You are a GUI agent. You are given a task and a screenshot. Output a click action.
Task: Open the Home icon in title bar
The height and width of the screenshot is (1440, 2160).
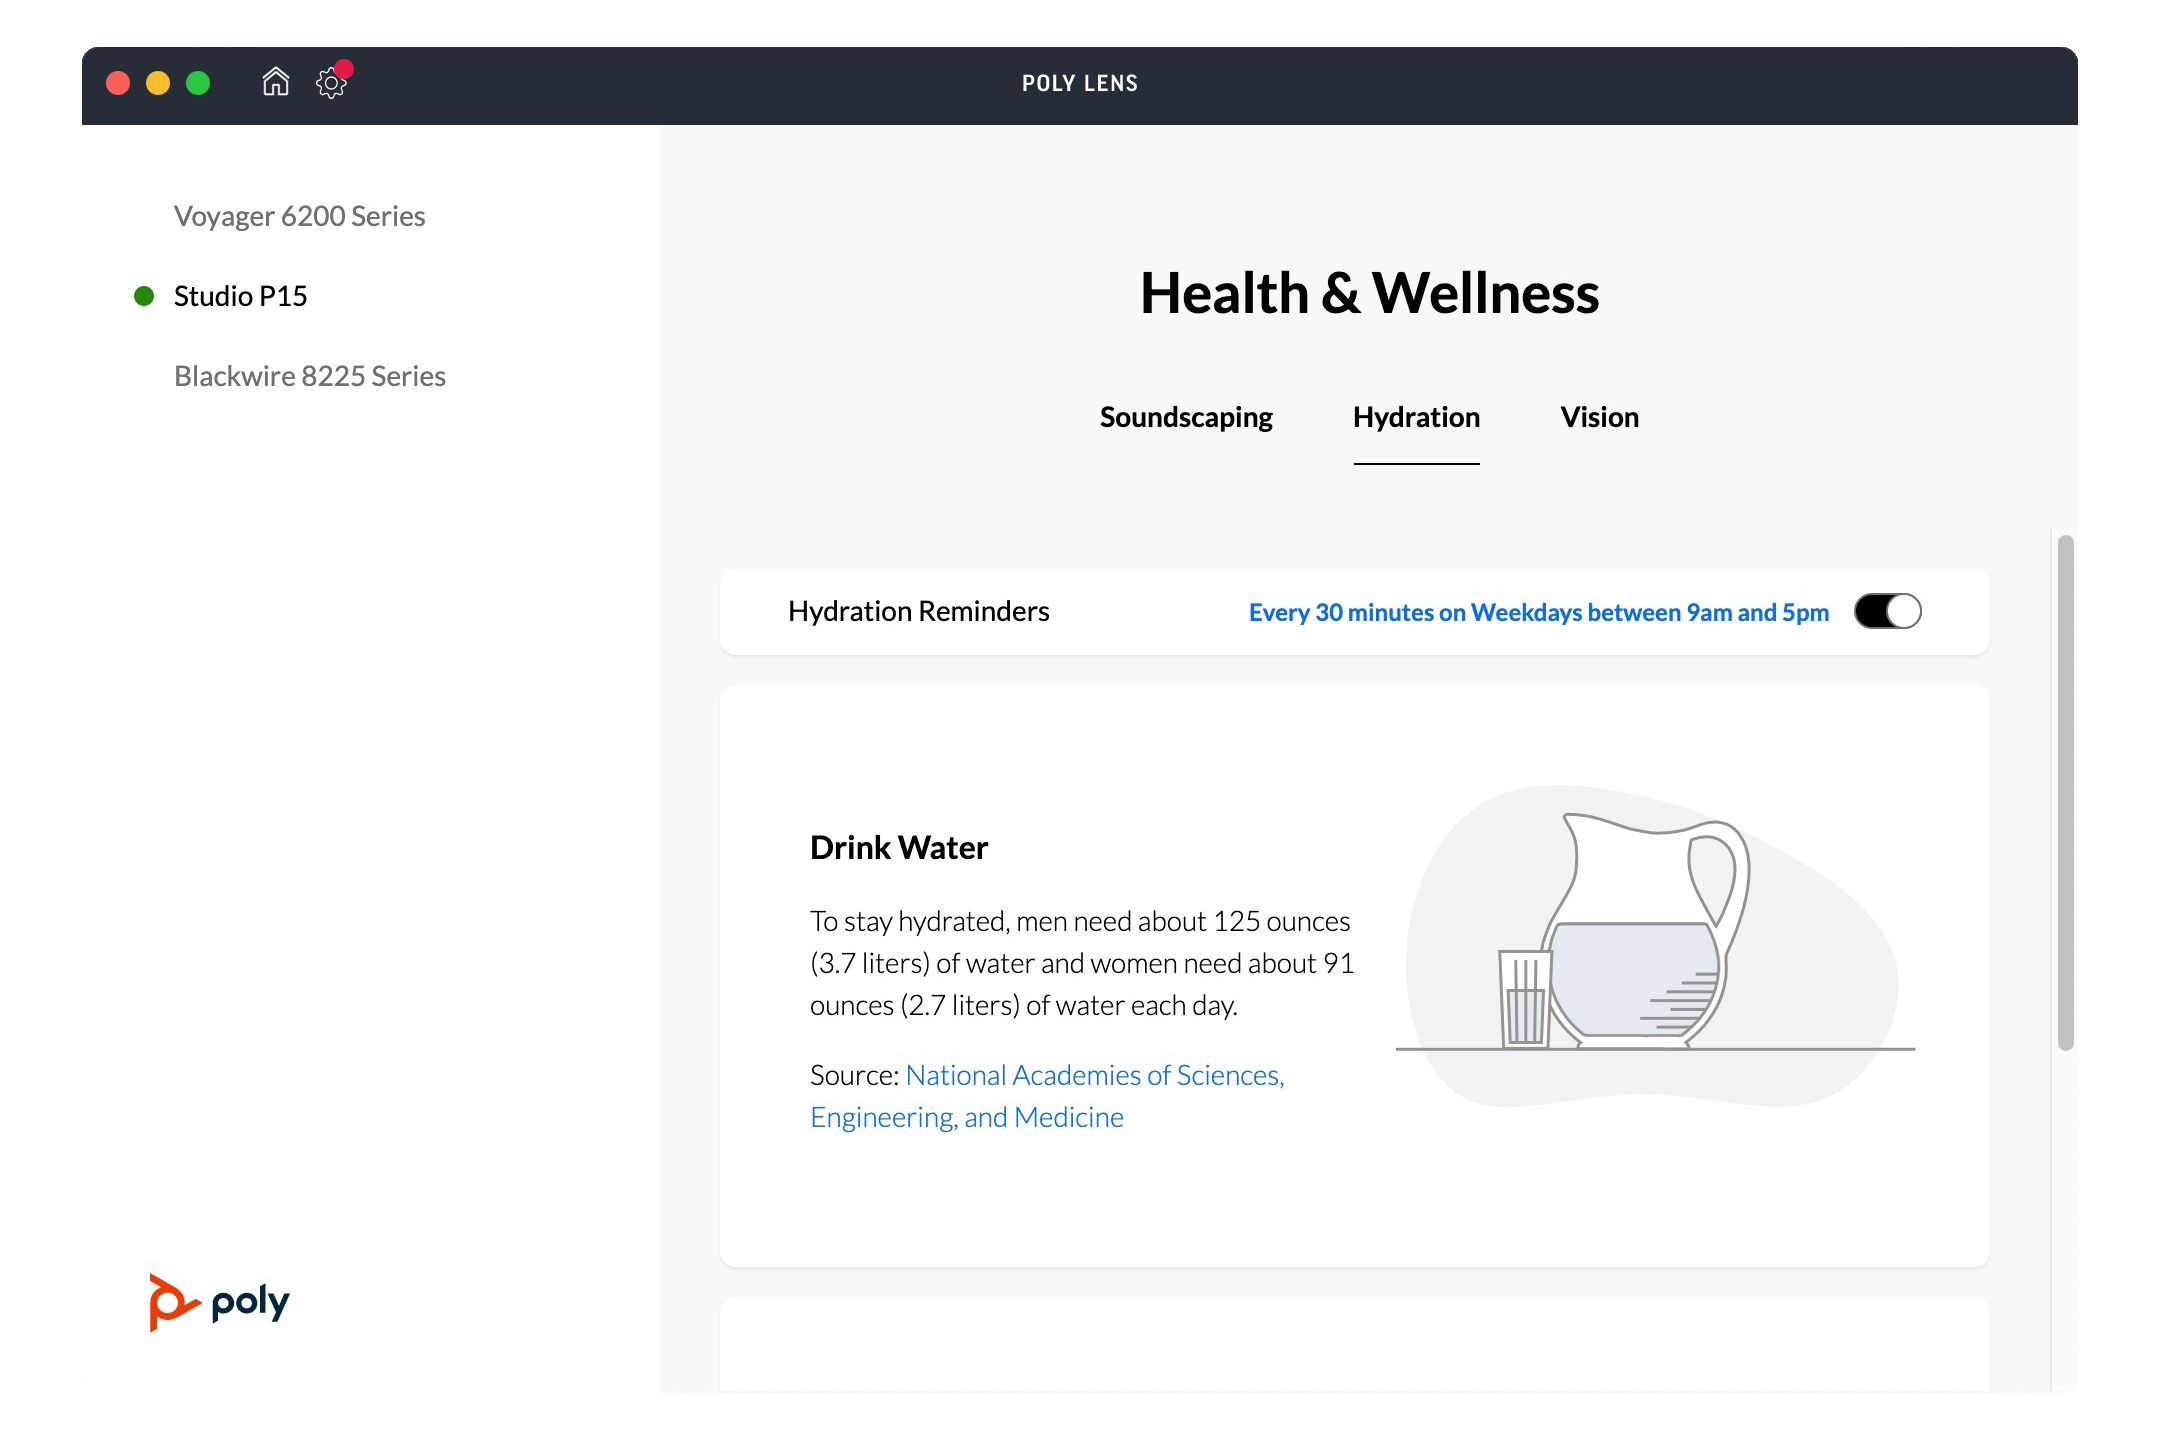coord(275,82)
